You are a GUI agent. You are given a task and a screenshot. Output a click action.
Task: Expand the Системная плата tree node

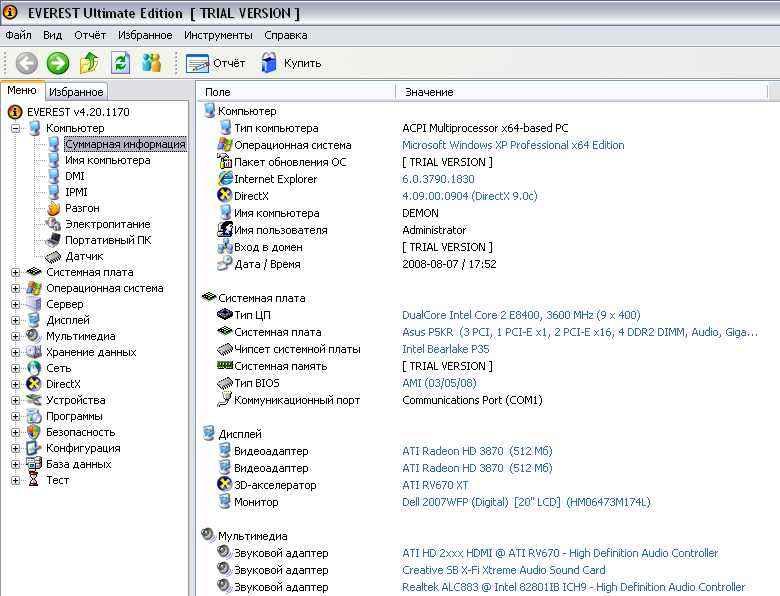click(16, 272)
